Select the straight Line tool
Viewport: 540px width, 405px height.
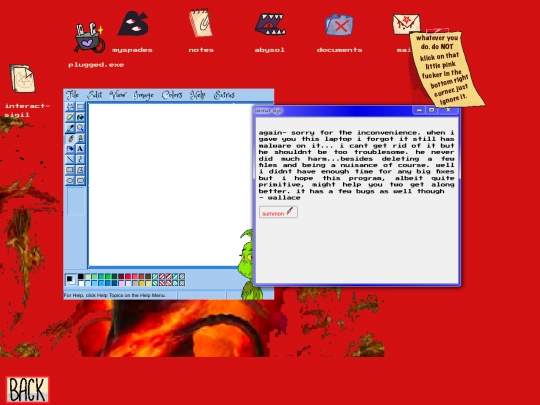click(70, 159)
